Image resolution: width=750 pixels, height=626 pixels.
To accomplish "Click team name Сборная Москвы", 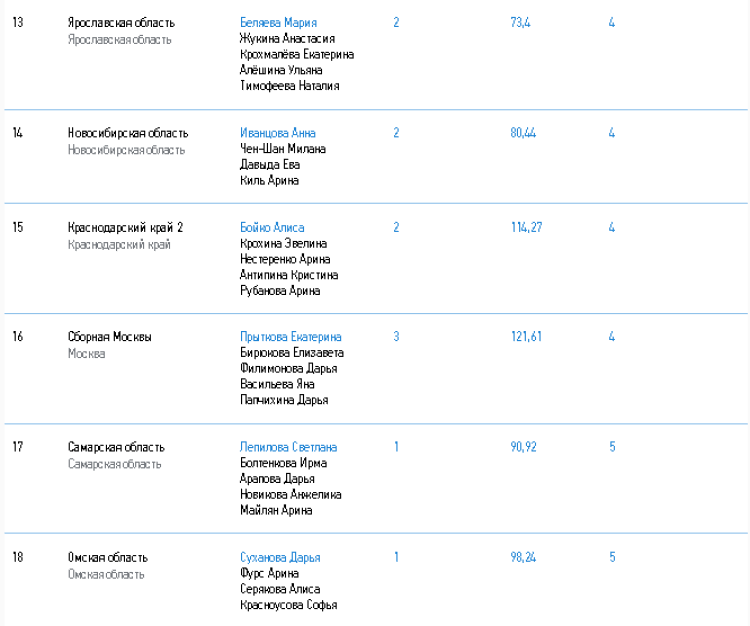I will tap(110, 337).
